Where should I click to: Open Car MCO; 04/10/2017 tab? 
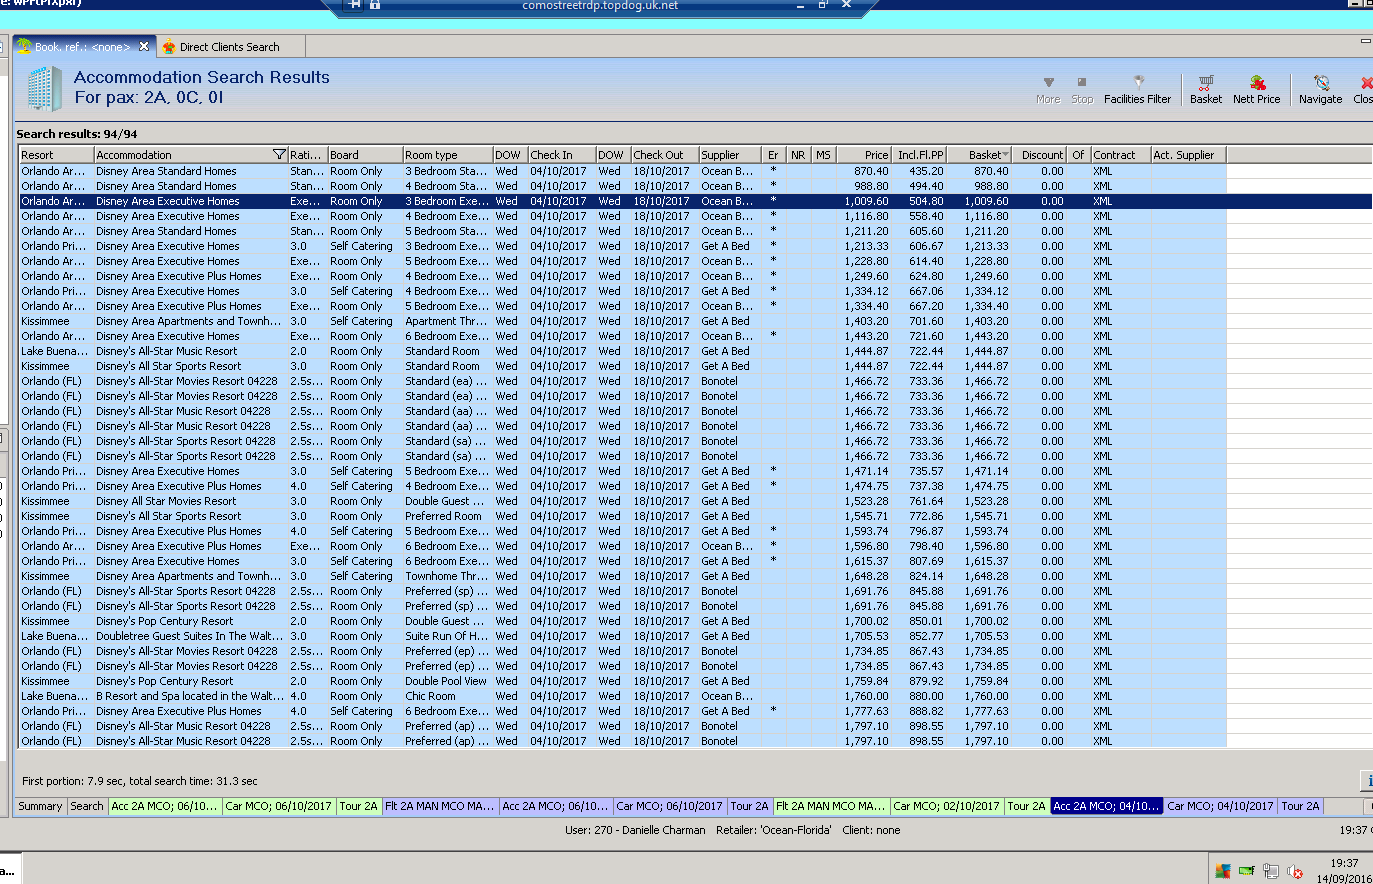[1219, 806]
